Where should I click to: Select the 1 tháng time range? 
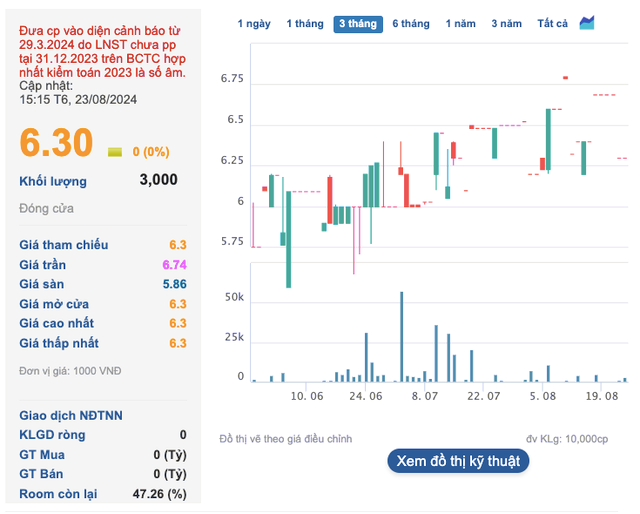tap(304, 23)
